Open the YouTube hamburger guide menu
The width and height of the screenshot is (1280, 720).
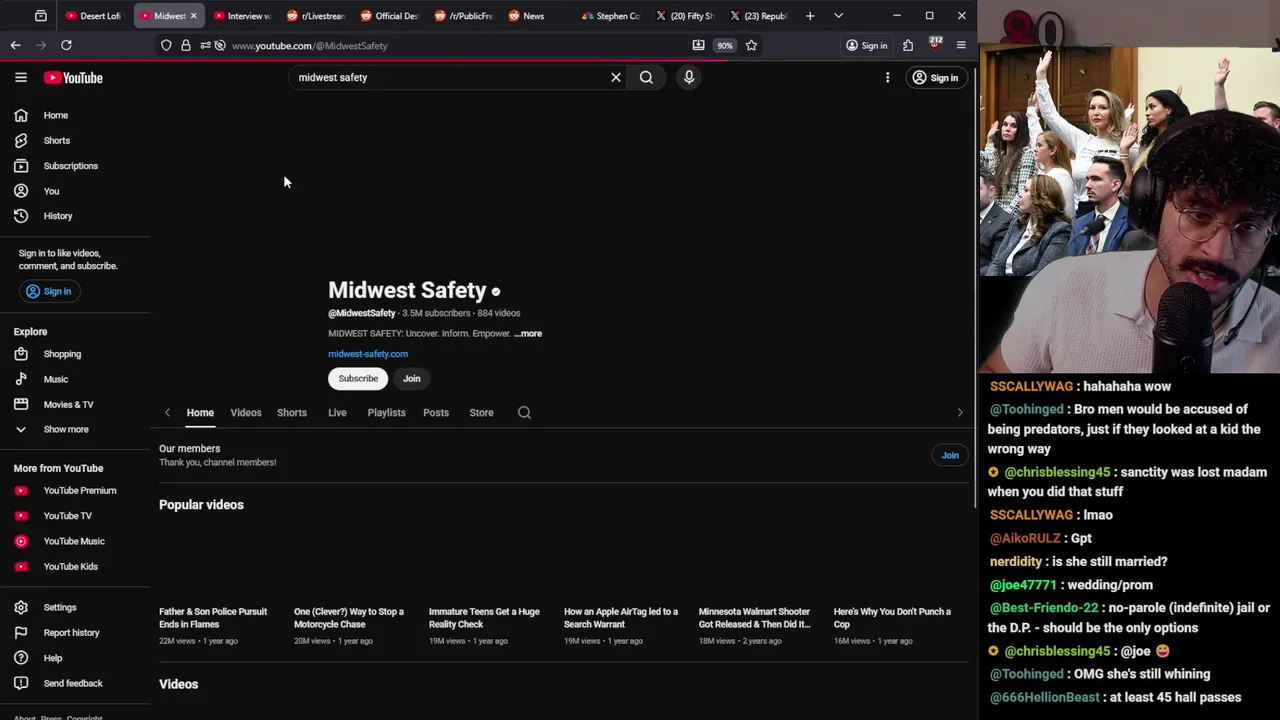point(21,77)
